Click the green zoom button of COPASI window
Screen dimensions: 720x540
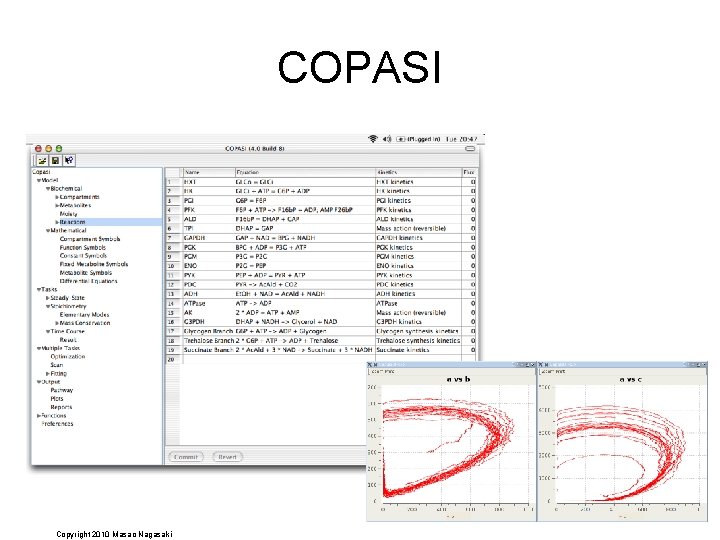pyautogui.click(x=59, y=148)
